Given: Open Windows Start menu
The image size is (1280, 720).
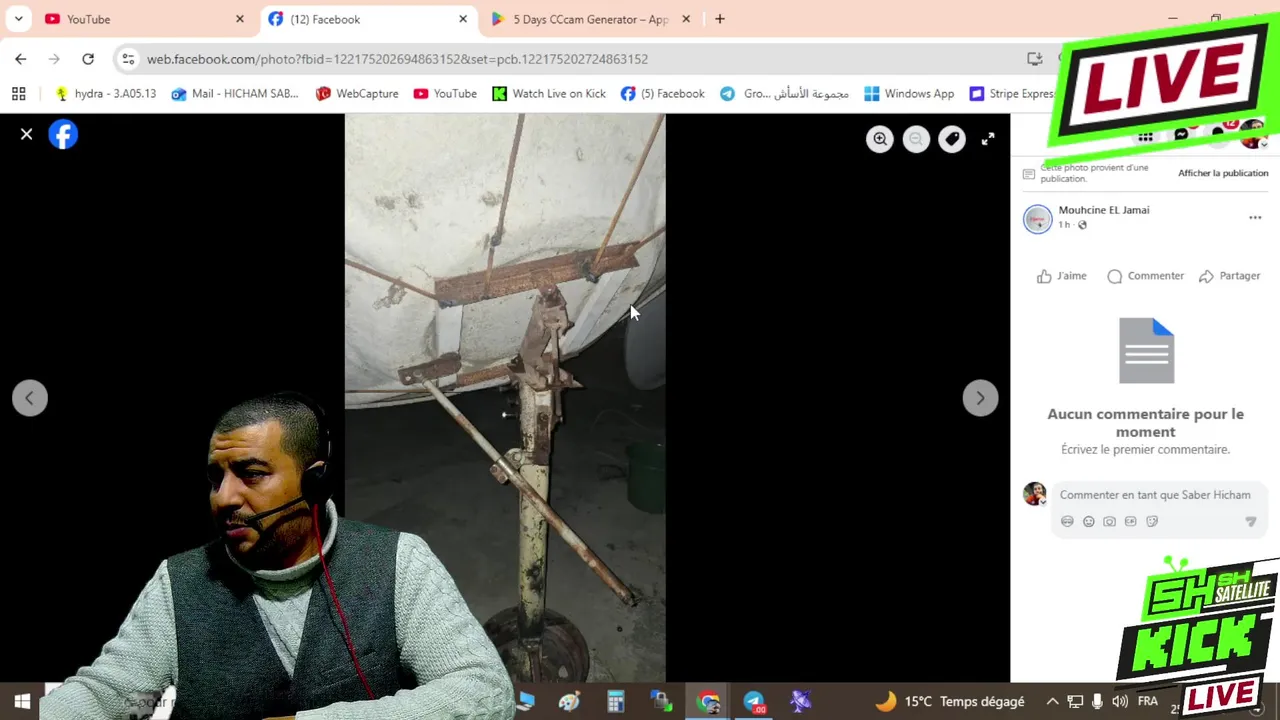Looking at the screenshot, I should click(x=22, y=702).
